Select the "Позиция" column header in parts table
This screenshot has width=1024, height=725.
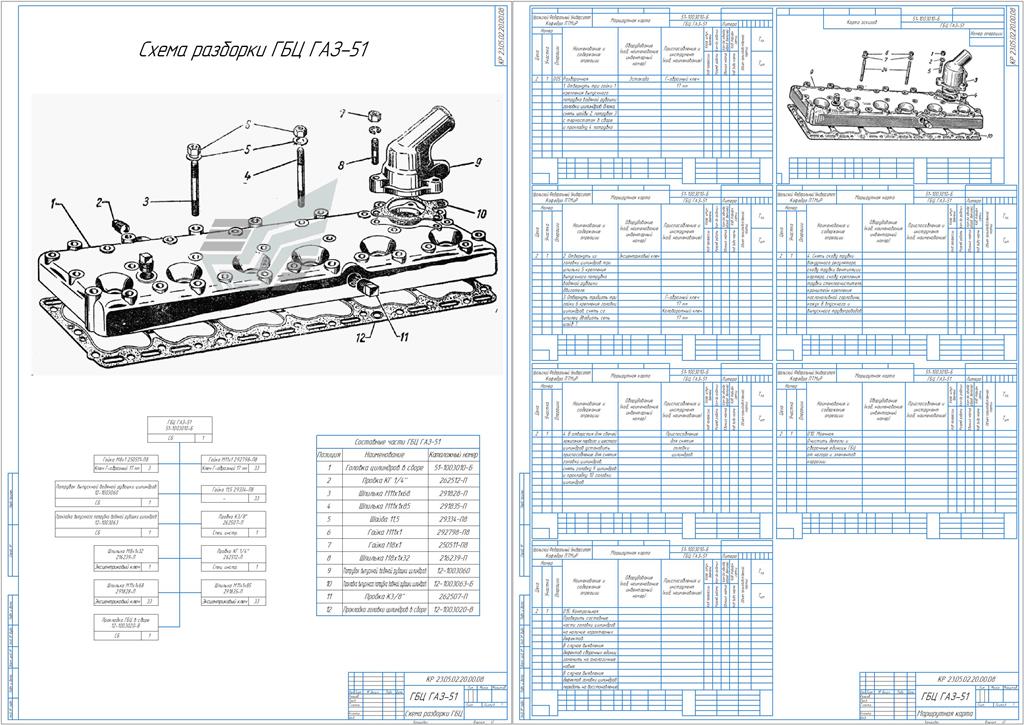(329, 455)
